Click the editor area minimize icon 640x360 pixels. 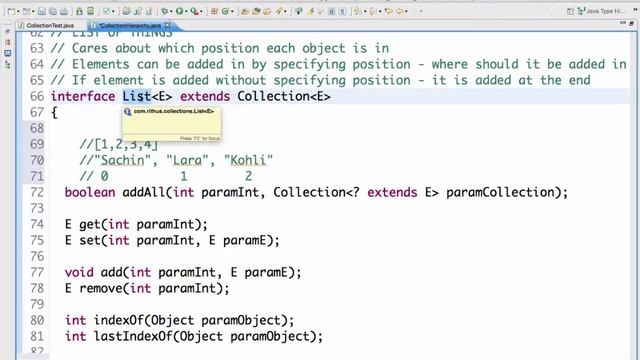[622, 23]
